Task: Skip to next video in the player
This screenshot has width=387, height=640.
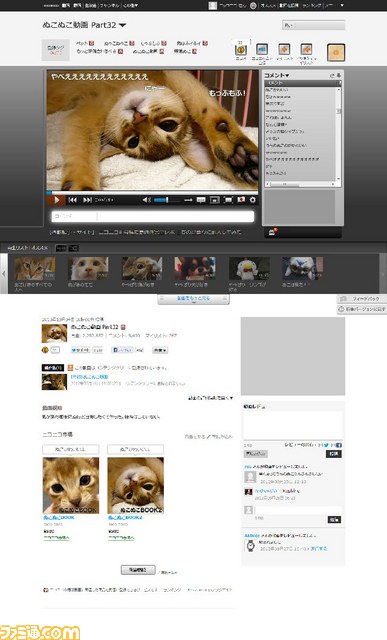Action: [87, 200]
